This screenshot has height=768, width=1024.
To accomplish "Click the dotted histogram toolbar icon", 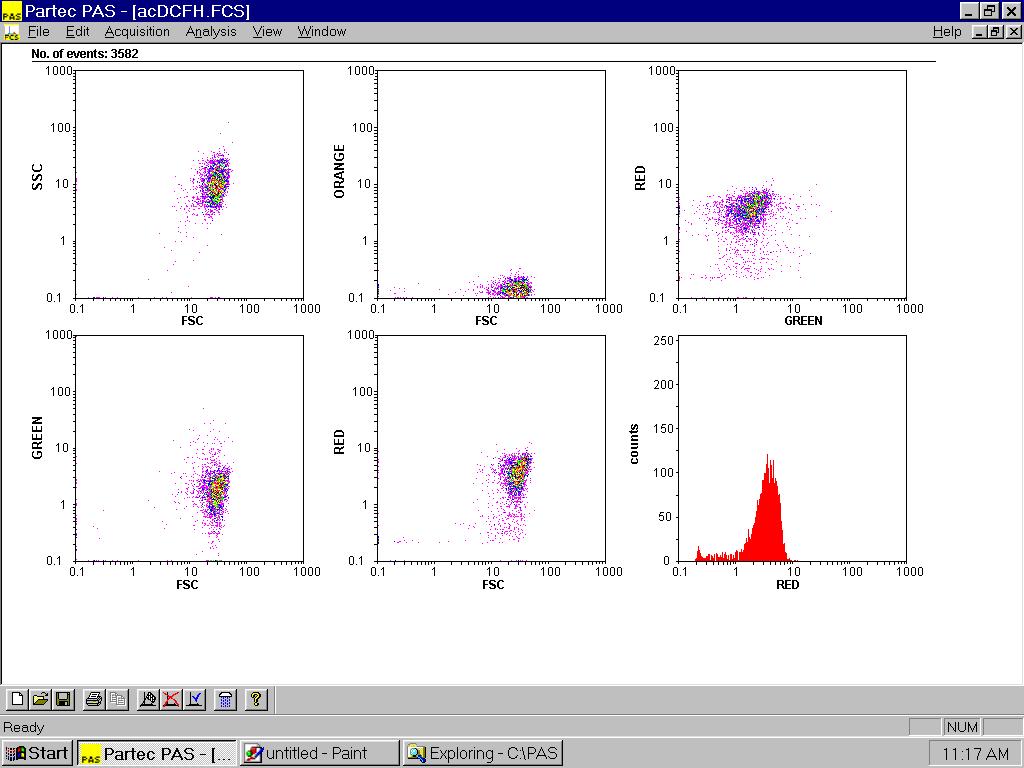I will (148, 700).
